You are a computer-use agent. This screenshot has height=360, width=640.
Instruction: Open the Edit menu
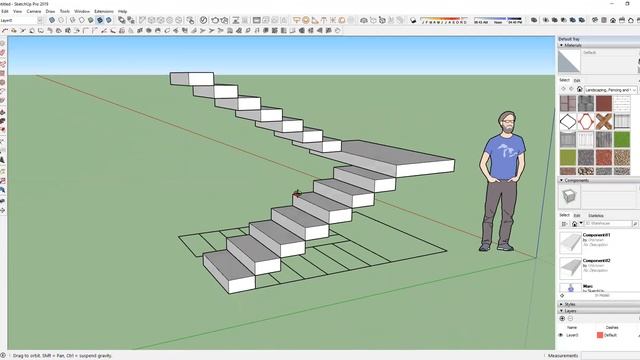[x=5, y=11]
